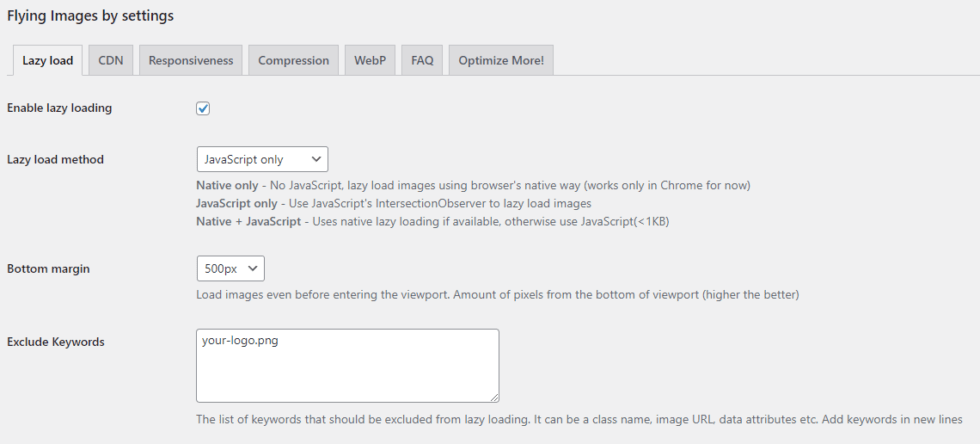Focus the Exclude Keywords text area
Screen dimensions: 980x444
click(347, 366)
